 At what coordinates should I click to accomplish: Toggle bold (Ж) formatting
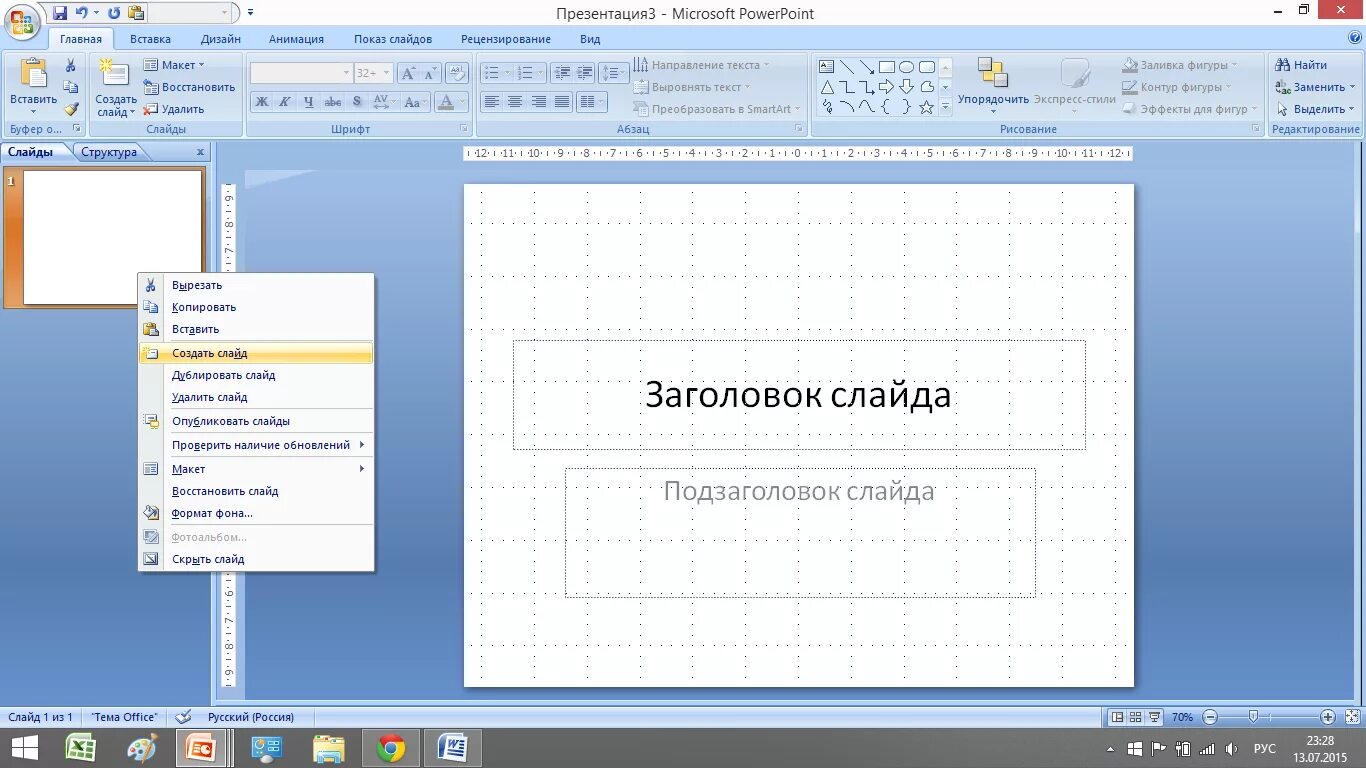point(261,102)
